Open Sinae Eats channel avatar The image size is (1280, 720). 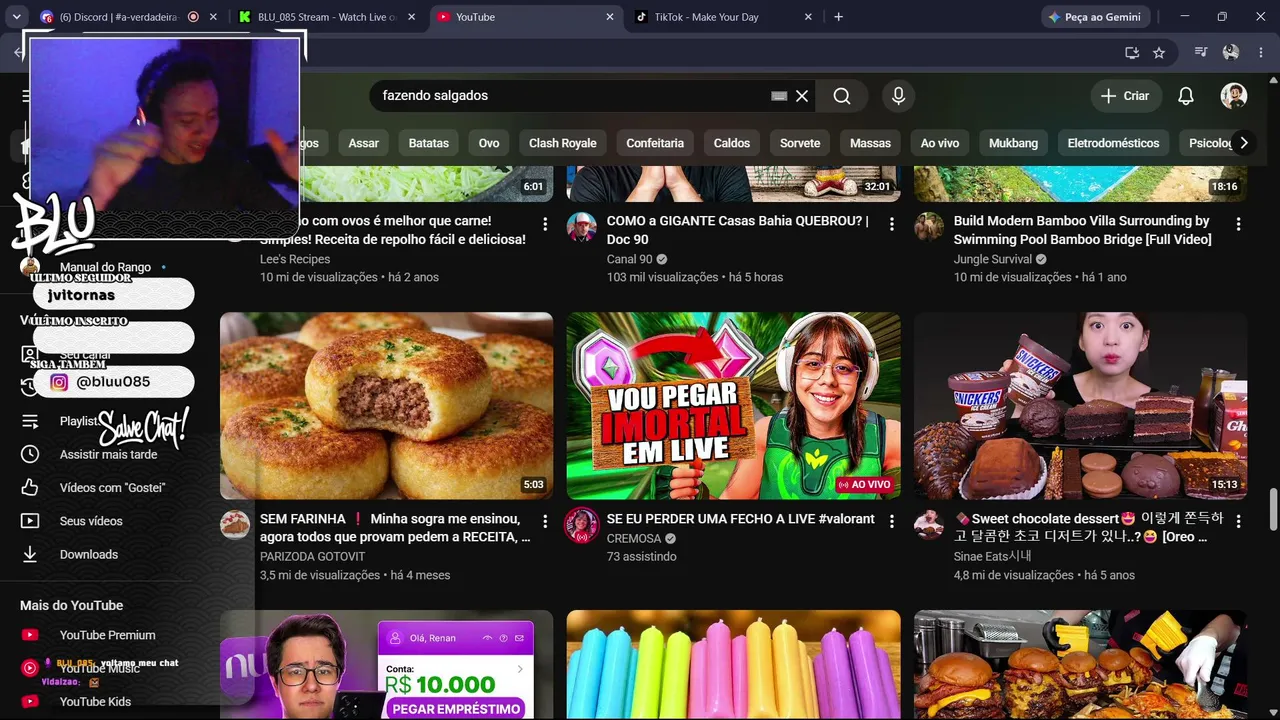929,525
